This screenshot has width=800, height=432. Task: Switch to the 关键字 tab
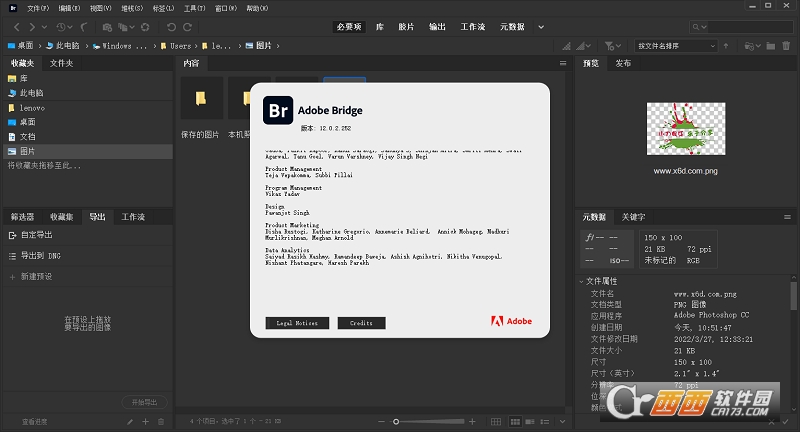634,216
